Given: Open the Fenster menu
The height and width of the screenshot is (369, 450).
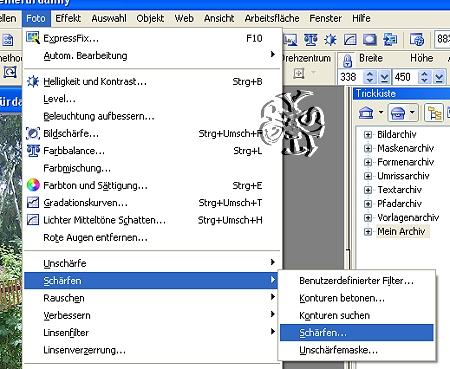Looking at the screenshot, I should click(x=325, y=18).
